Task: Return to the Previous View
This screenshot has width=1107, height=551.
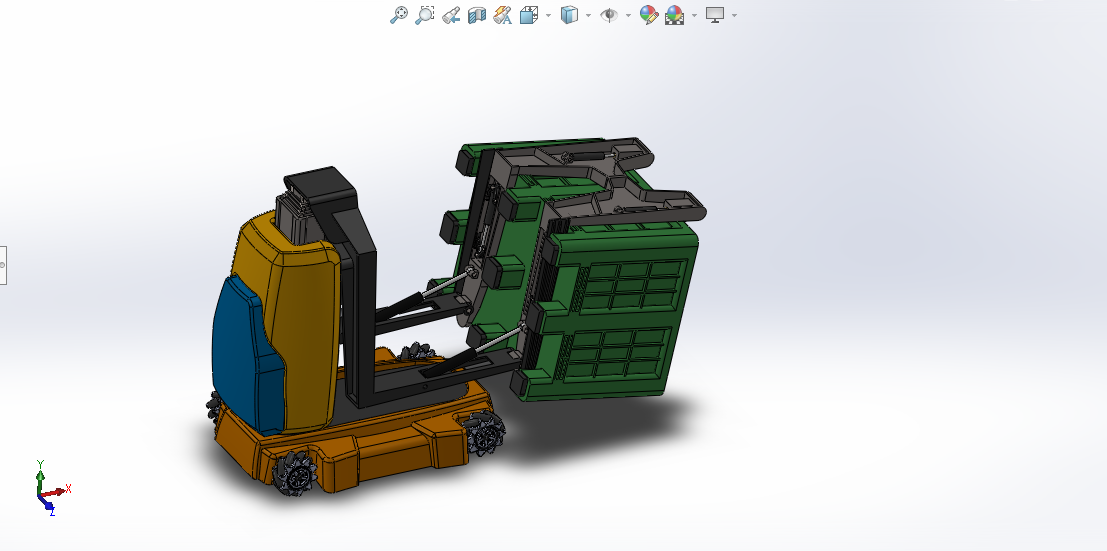Action: pos(451,15)
